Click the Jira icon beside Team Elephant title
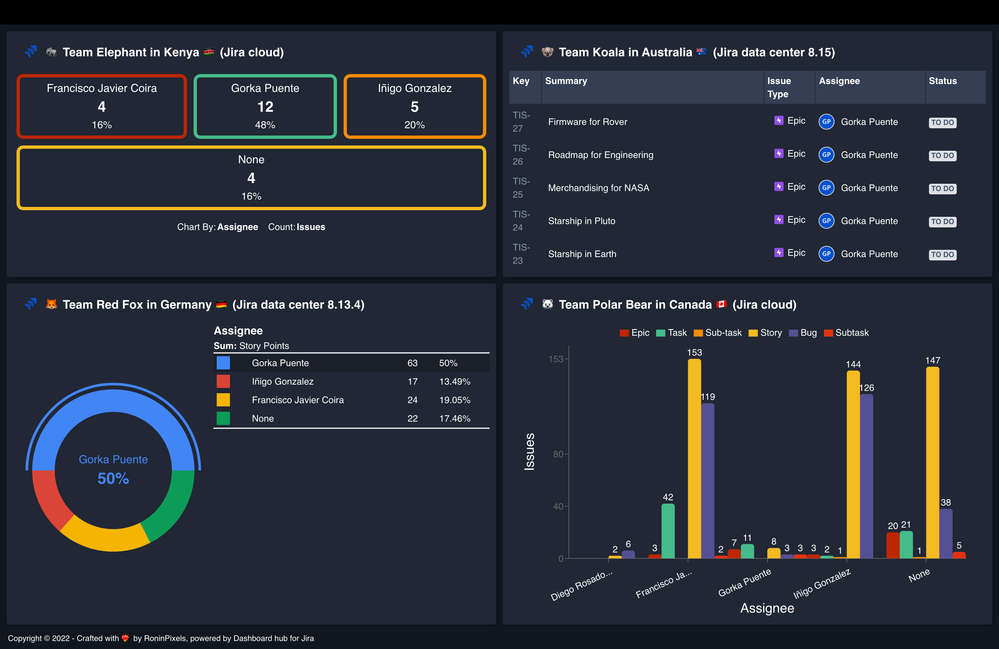This screenshot has width=999, height=649. (31, 52)
